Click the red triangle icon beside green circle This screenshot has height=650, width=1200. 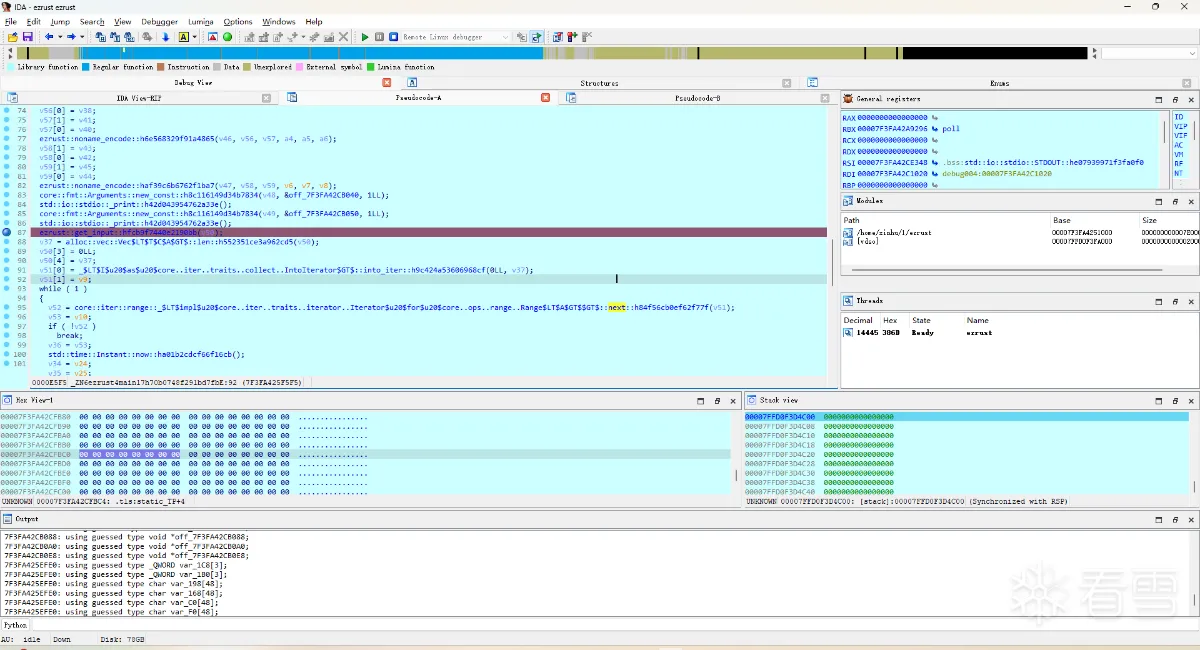pos(212,37)
